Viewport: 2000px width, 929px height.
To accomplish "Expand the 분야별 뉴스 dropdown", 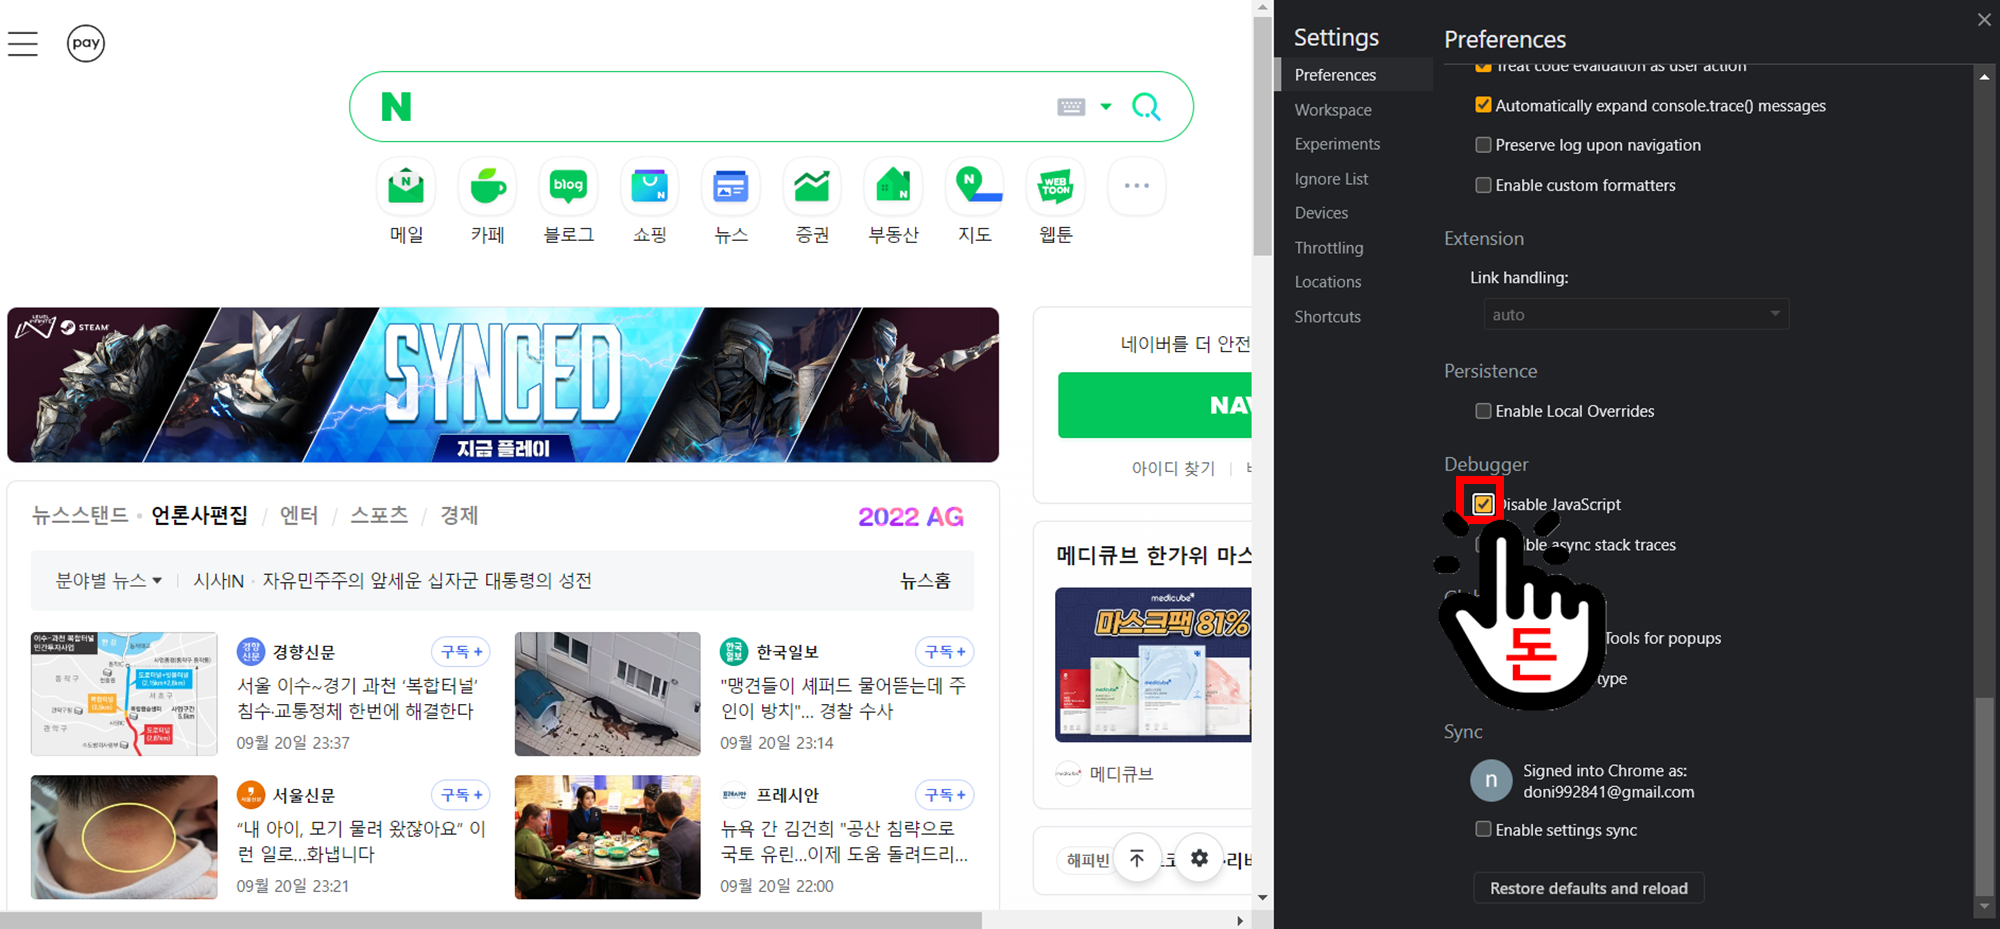I will tap(108, 581).
